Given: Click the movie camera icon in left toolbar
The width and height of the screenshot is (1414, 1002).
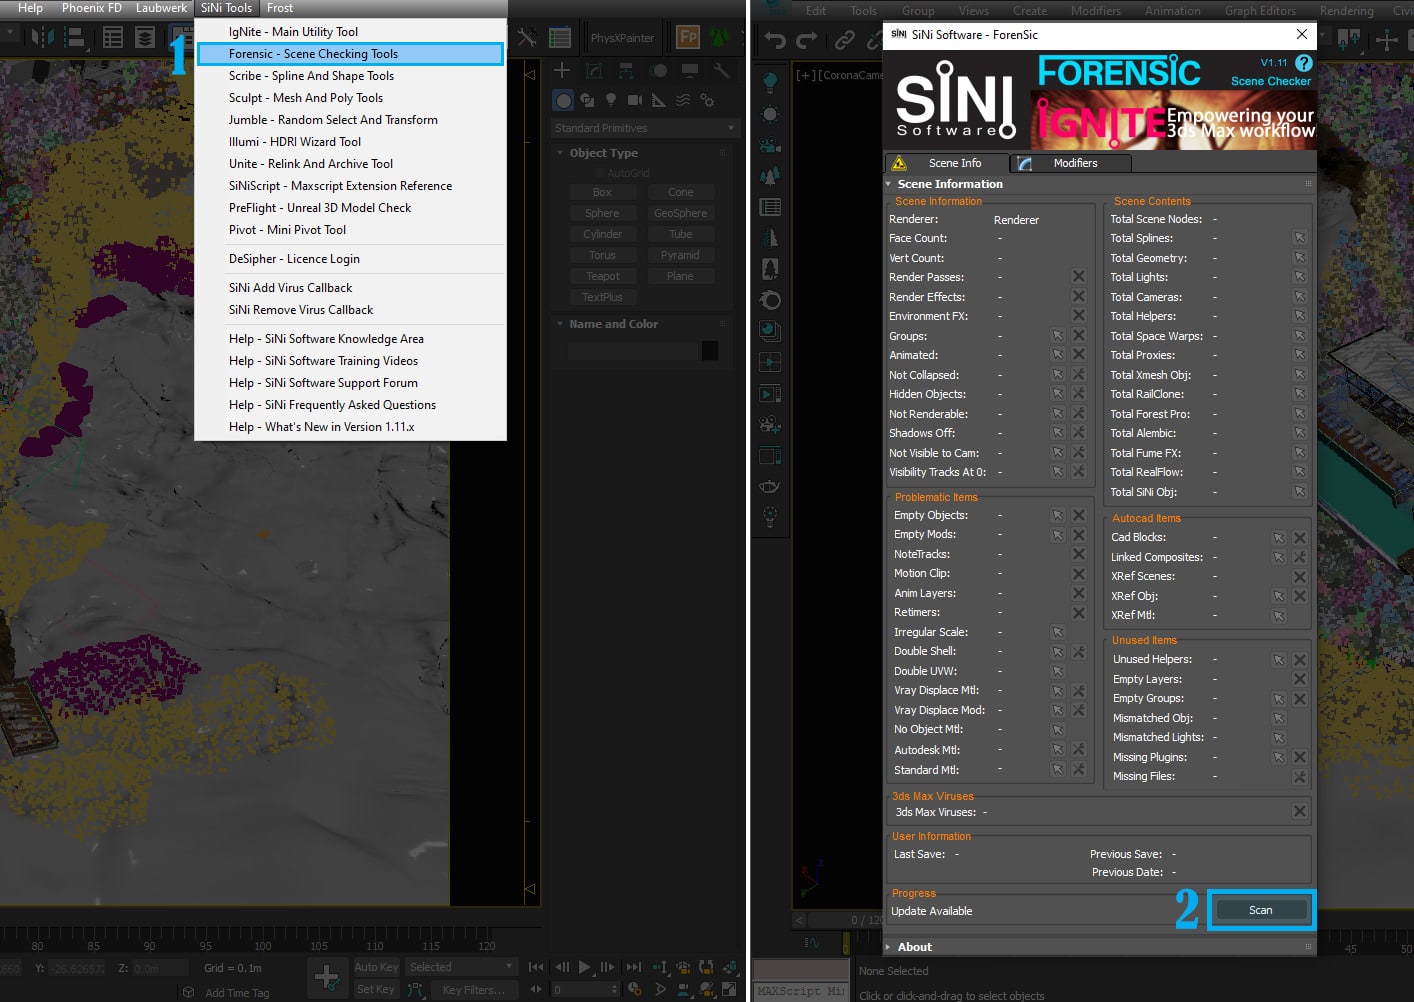Looking at the screenshot, I should [770, 145].
